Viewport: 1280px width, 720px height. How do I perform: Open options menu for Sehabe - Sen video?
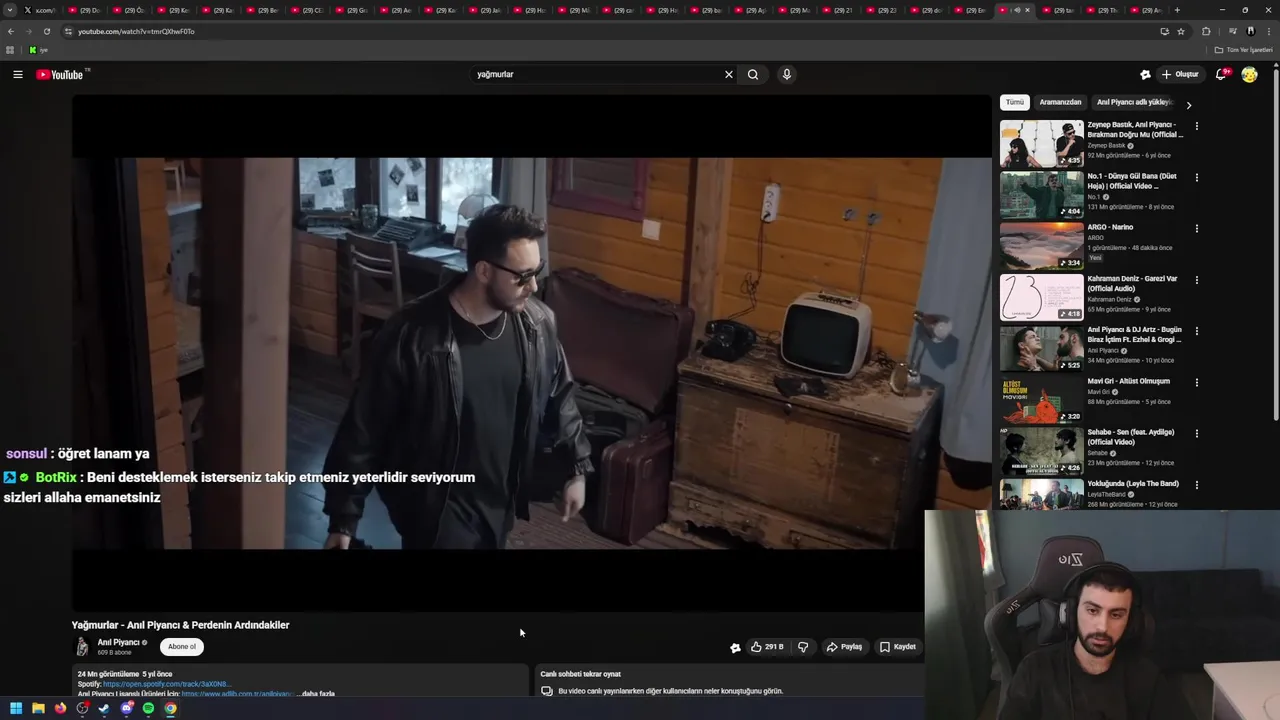coord(1196,434)
